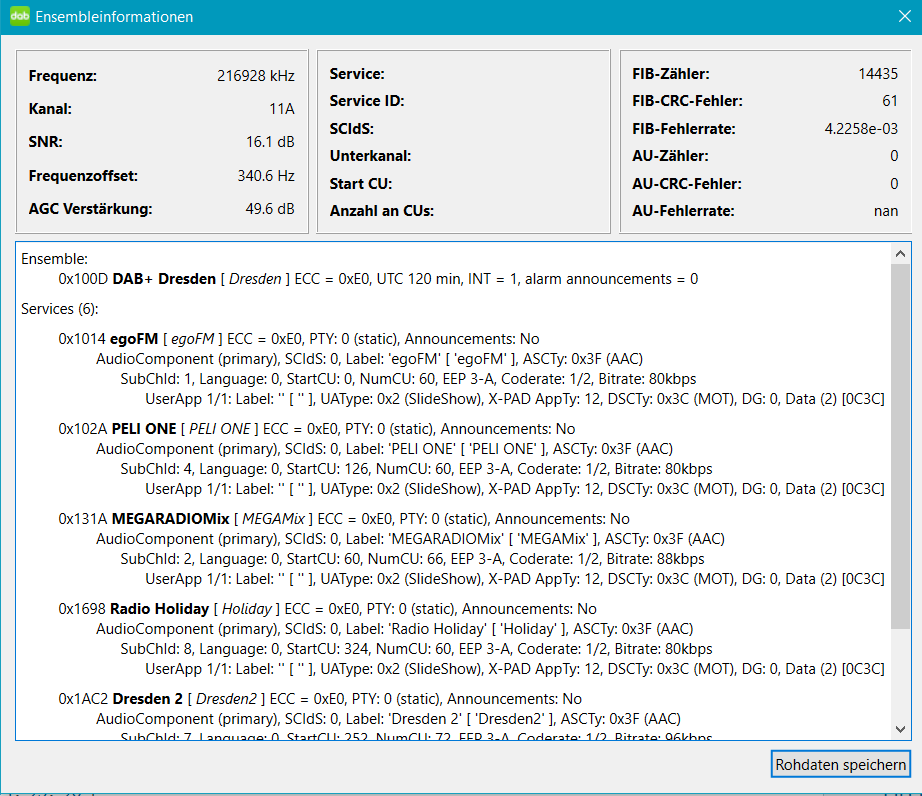Click the Frequenz value 216928 kHz

click(255, 75)
